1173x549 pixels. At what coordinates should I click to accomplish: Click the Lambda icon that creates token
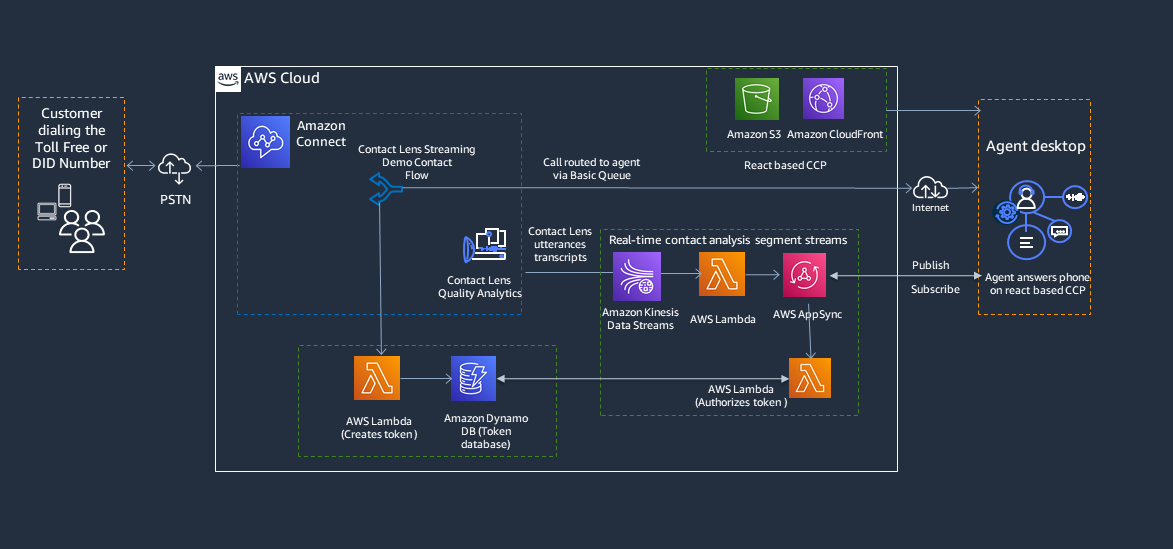(376, 378)
